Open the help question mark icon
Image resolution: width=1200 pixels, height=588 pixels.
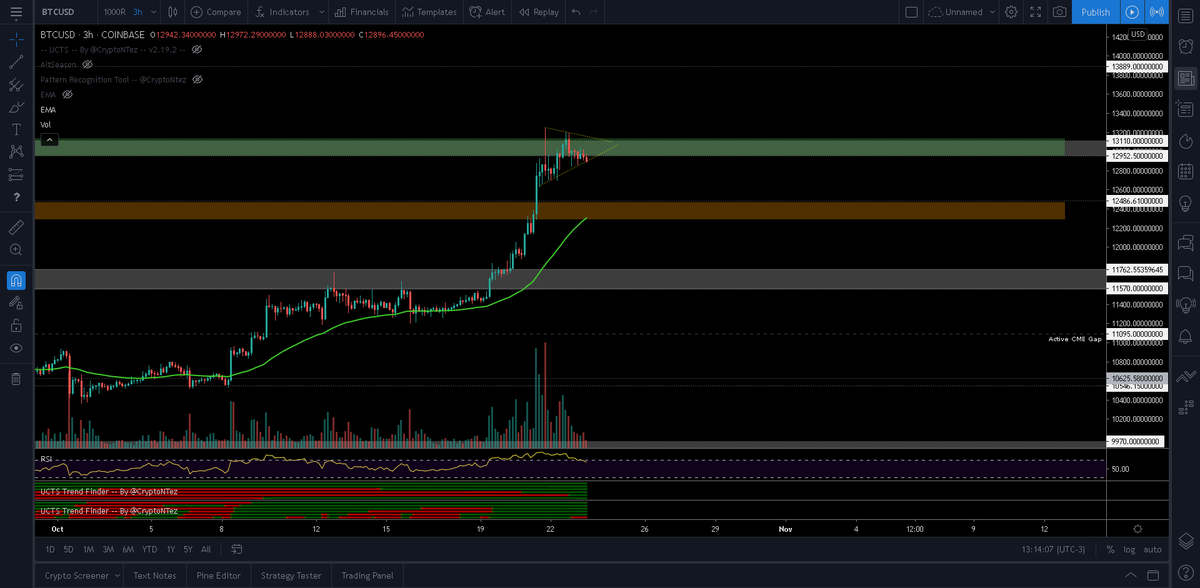click(x=16, y=197)
